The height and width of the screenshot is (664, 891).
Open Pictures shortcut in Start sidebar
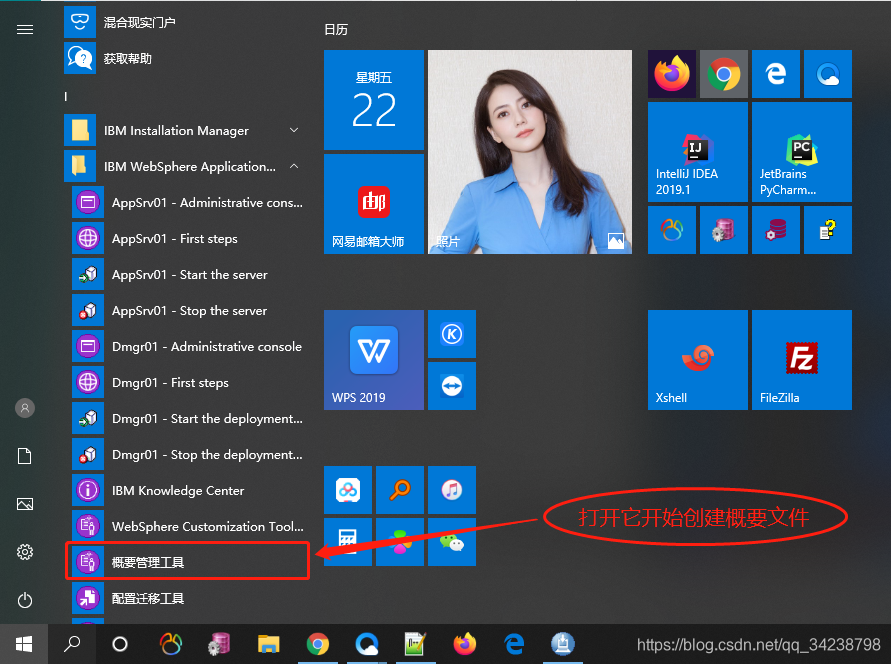pyautogui.click(x=24, y=504)
